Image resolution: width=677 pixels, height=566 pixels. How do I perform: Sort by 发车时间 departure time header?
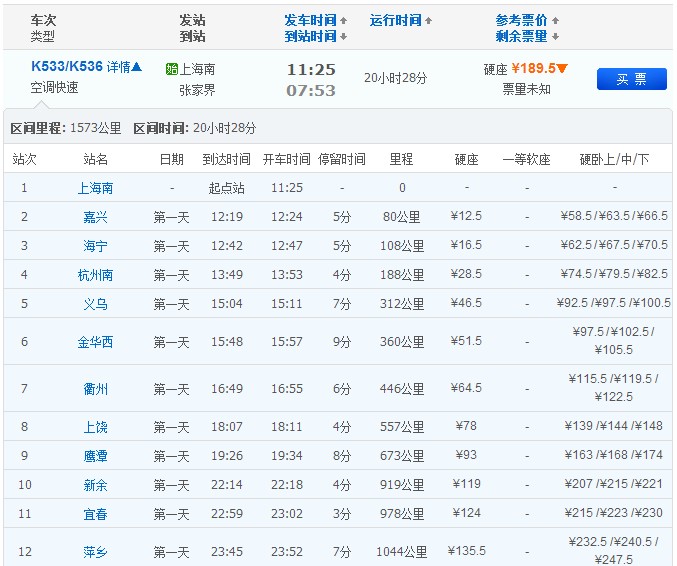[x=316, y=20]
